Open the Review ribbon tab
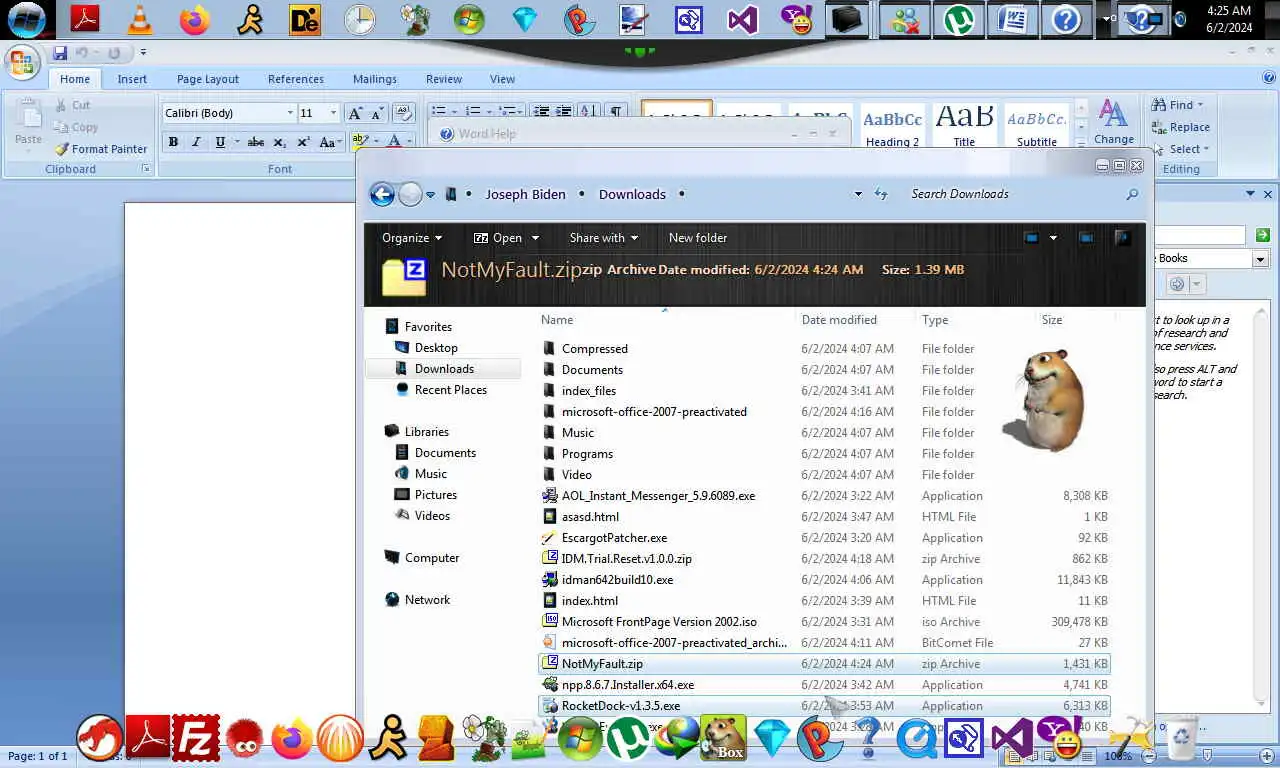The width and height of the screenshot is (1280, 768). pos(444,79)
